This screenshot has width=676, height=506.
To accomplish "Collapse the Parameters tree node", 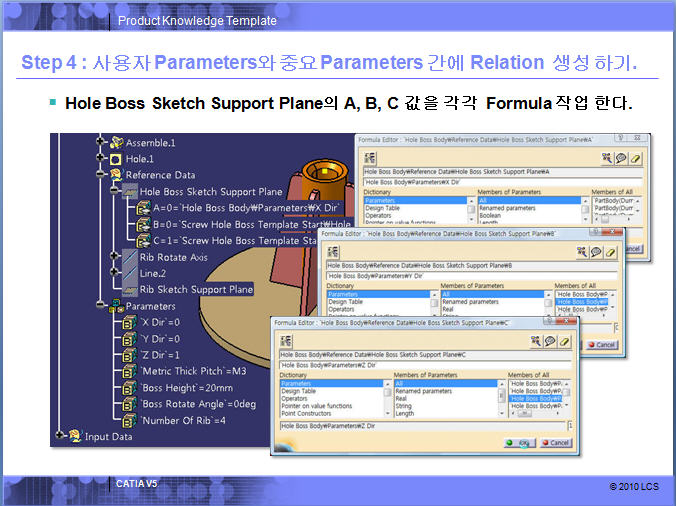I will tap(100, 306).
